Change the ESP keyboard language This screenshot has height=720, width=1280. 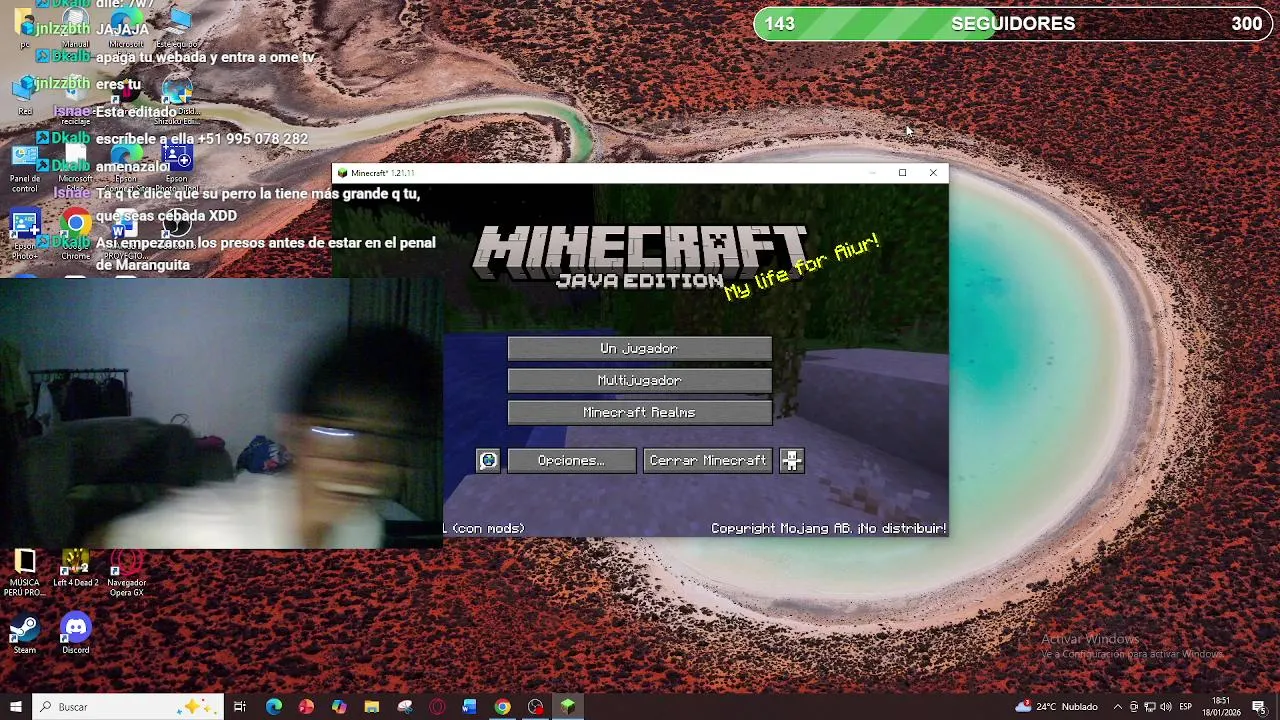(1186, 707)
